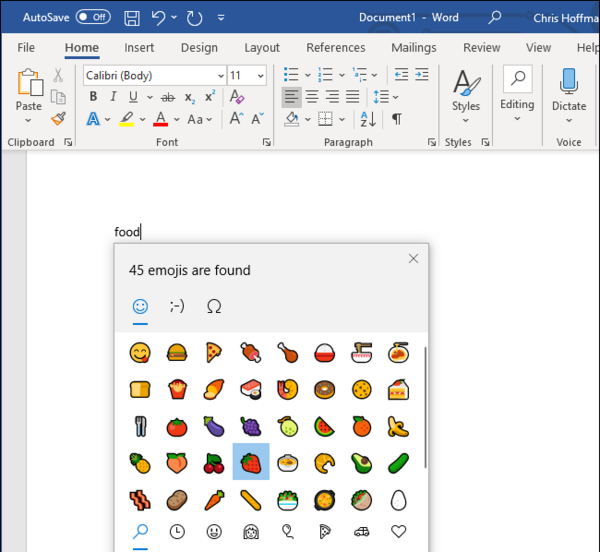Insert the bacon emoji

click(140, 500)
